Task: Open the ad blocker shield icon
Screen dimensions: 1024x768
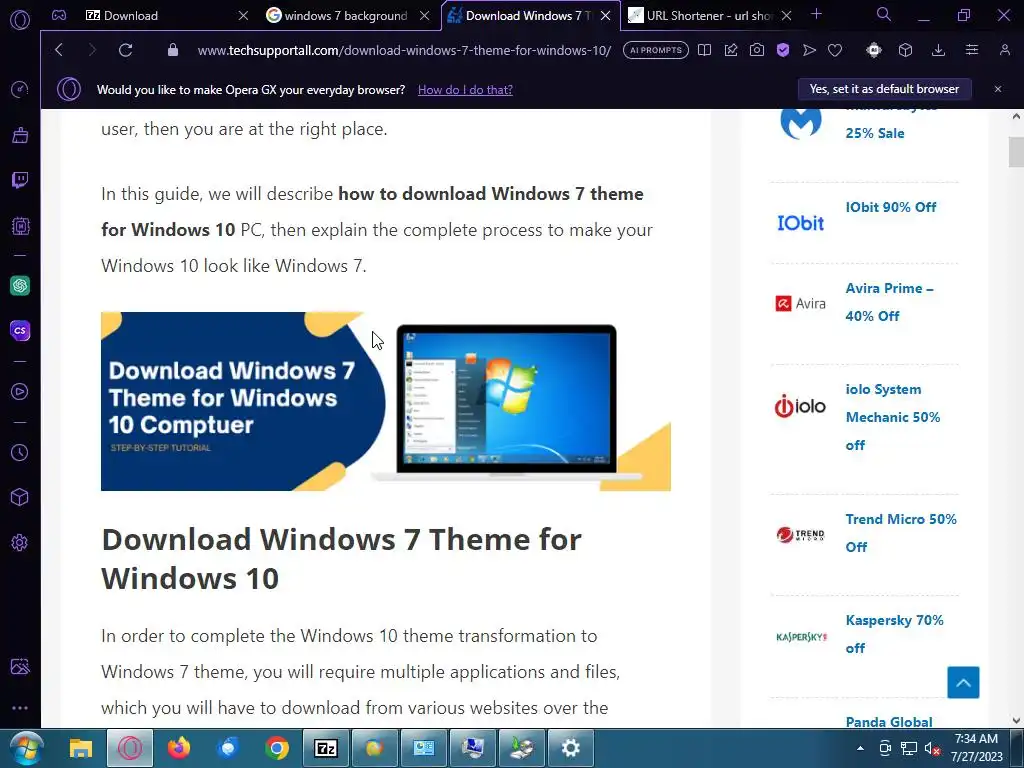Action: click(783, 50)
